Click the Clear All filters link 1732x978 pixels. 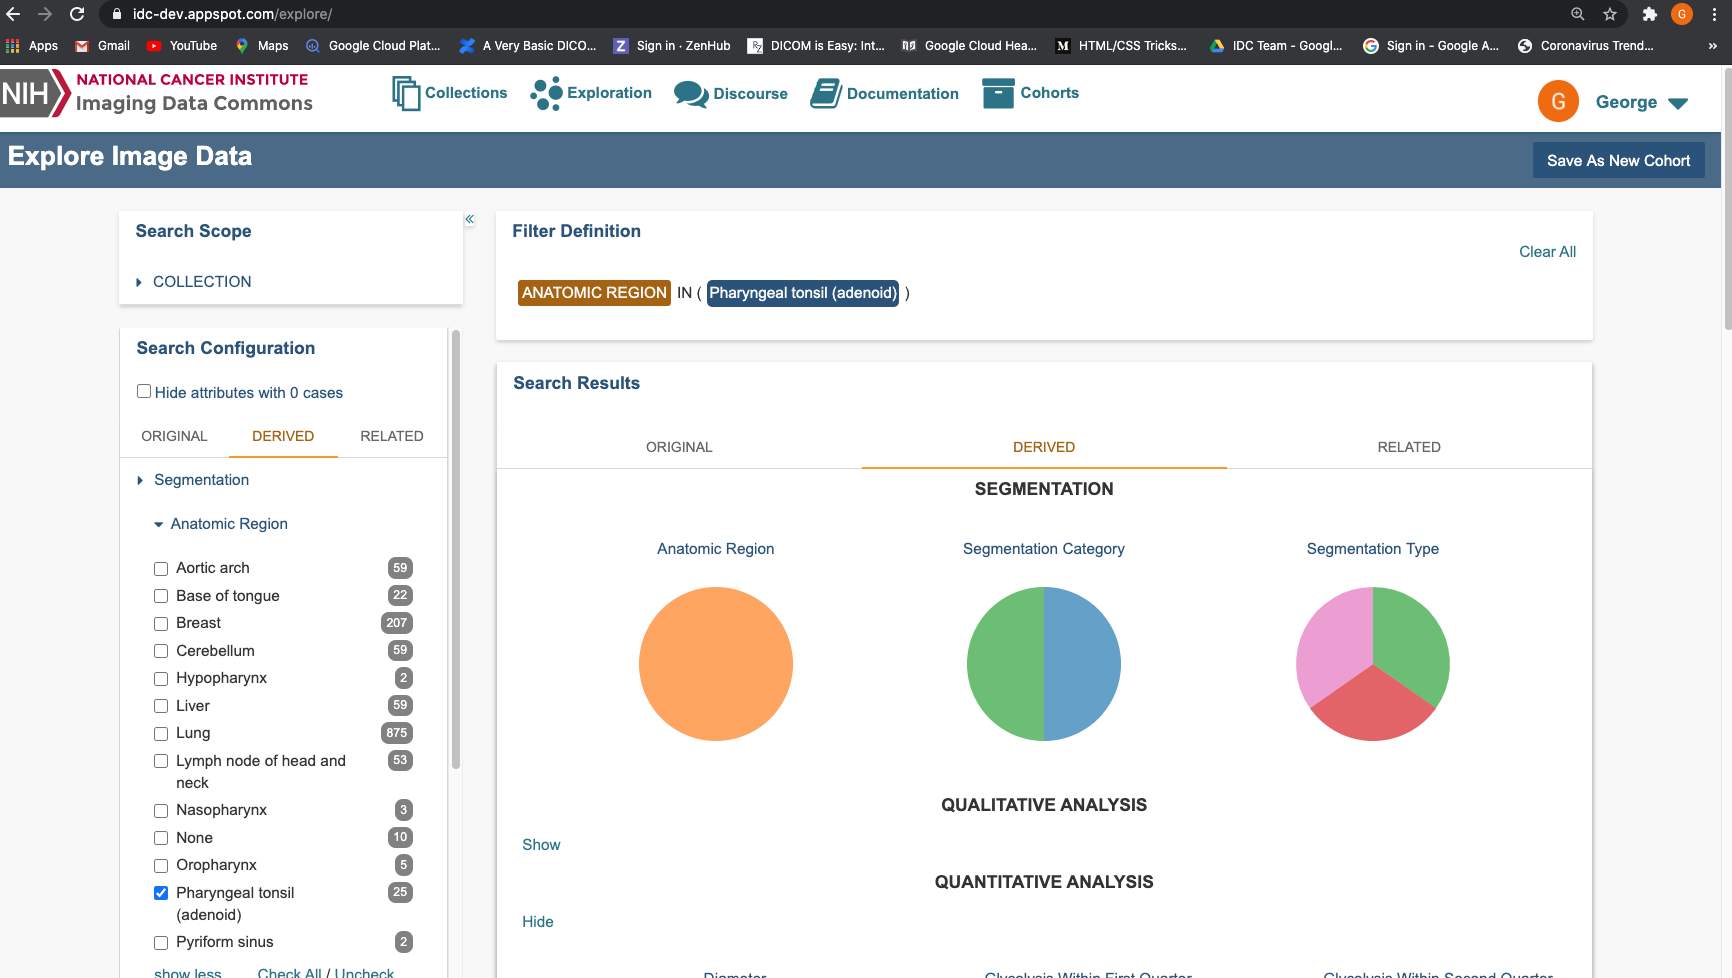1547,252
